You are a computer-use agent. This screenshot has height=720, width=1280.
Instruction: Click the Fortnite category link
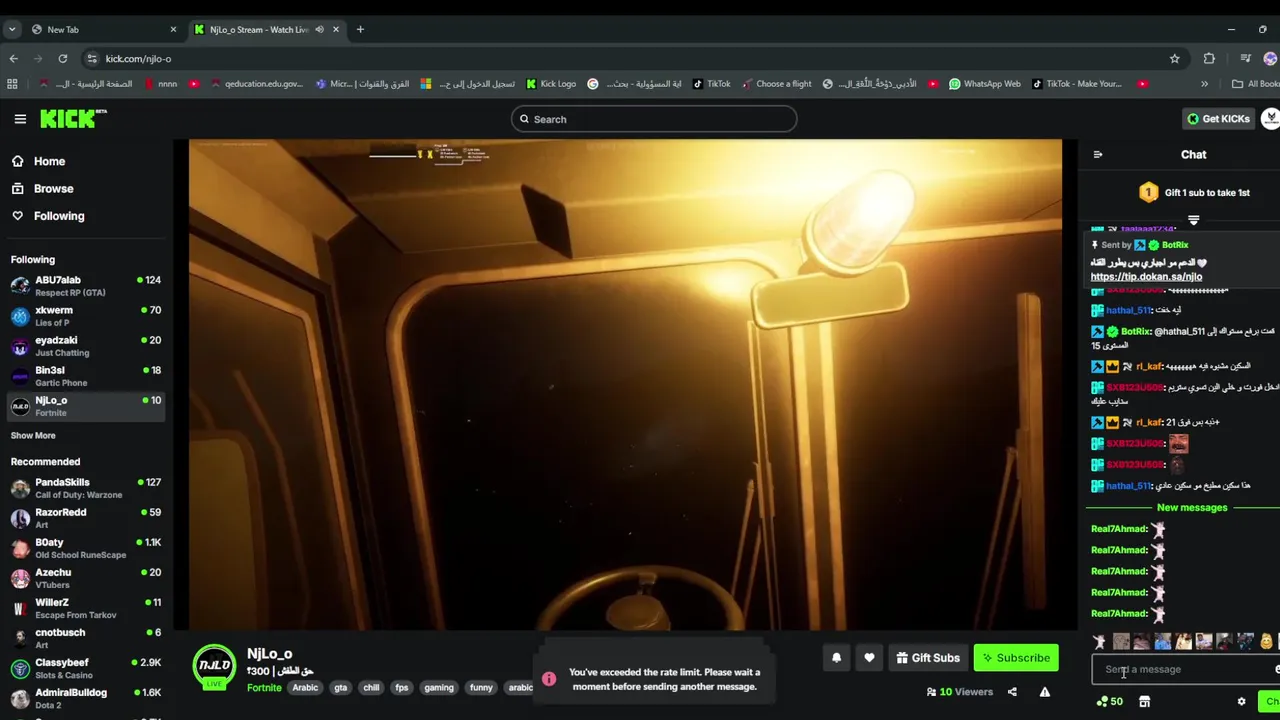tap(264, 688)
